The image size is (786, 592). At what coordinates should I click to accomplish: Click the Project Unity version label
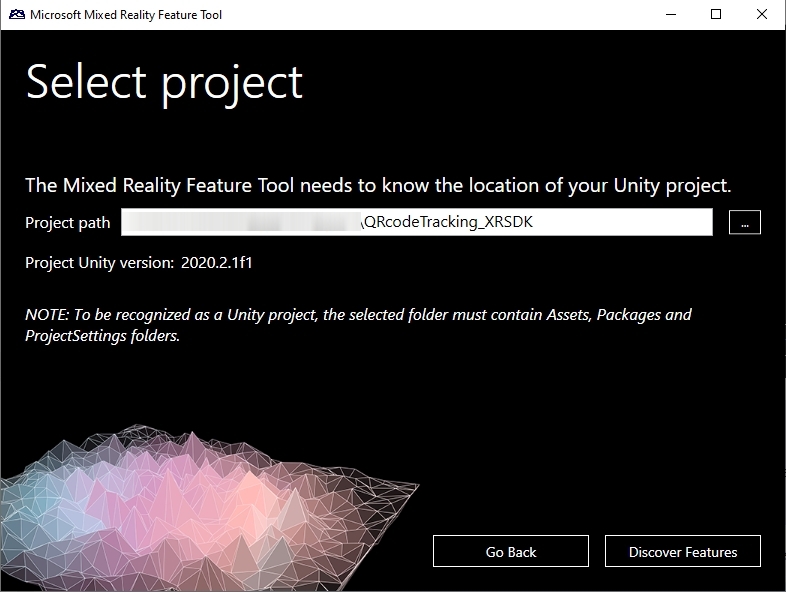(99, 263)
